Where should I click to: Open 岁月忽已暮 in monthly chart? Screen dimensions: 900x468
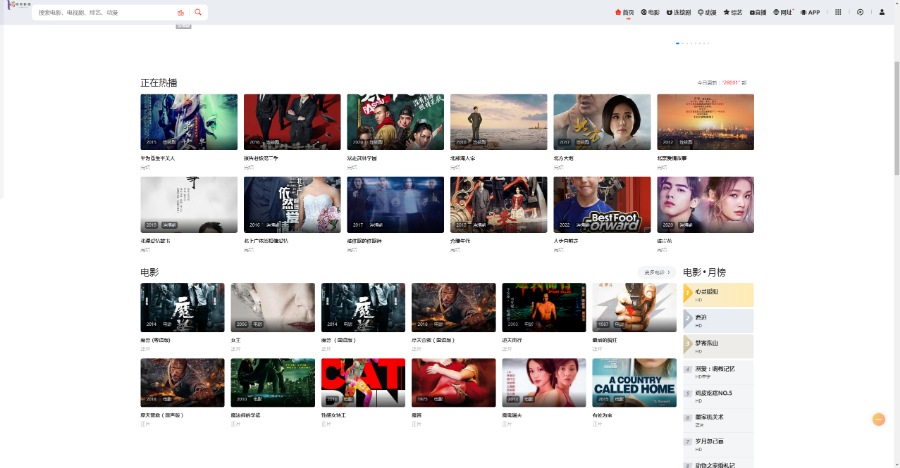click(x=718, y=444)
